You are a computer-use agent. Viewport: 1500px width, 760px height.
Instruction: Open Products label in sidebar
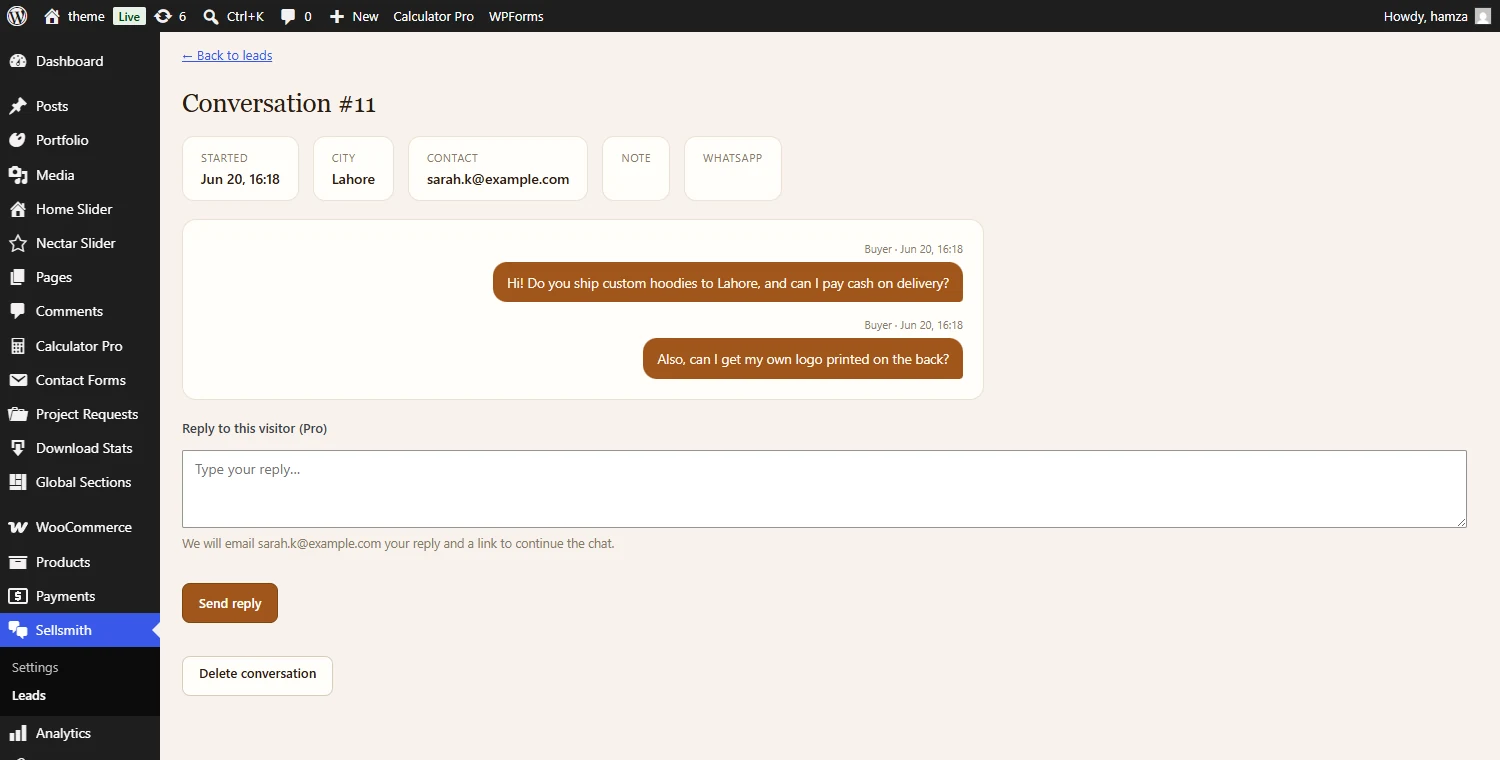(63, 562)
